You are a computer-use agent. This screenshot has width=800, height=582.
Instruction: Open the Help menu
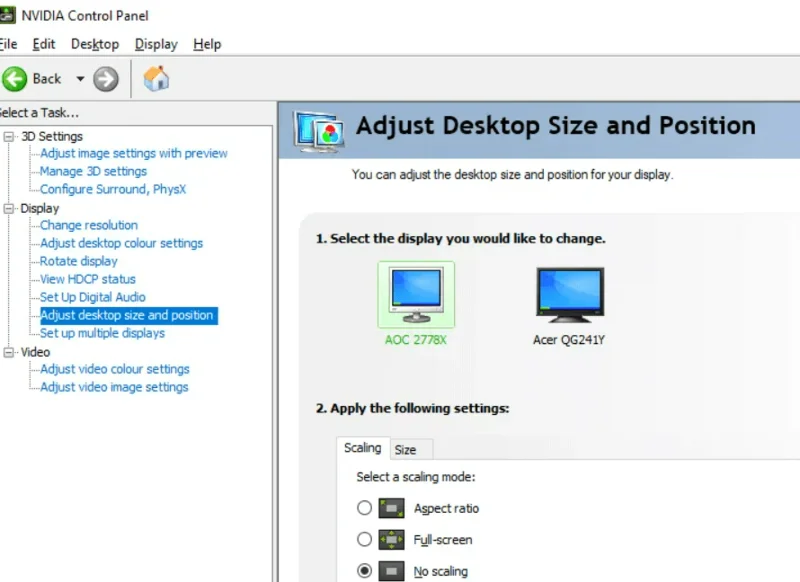click(207, 44)
